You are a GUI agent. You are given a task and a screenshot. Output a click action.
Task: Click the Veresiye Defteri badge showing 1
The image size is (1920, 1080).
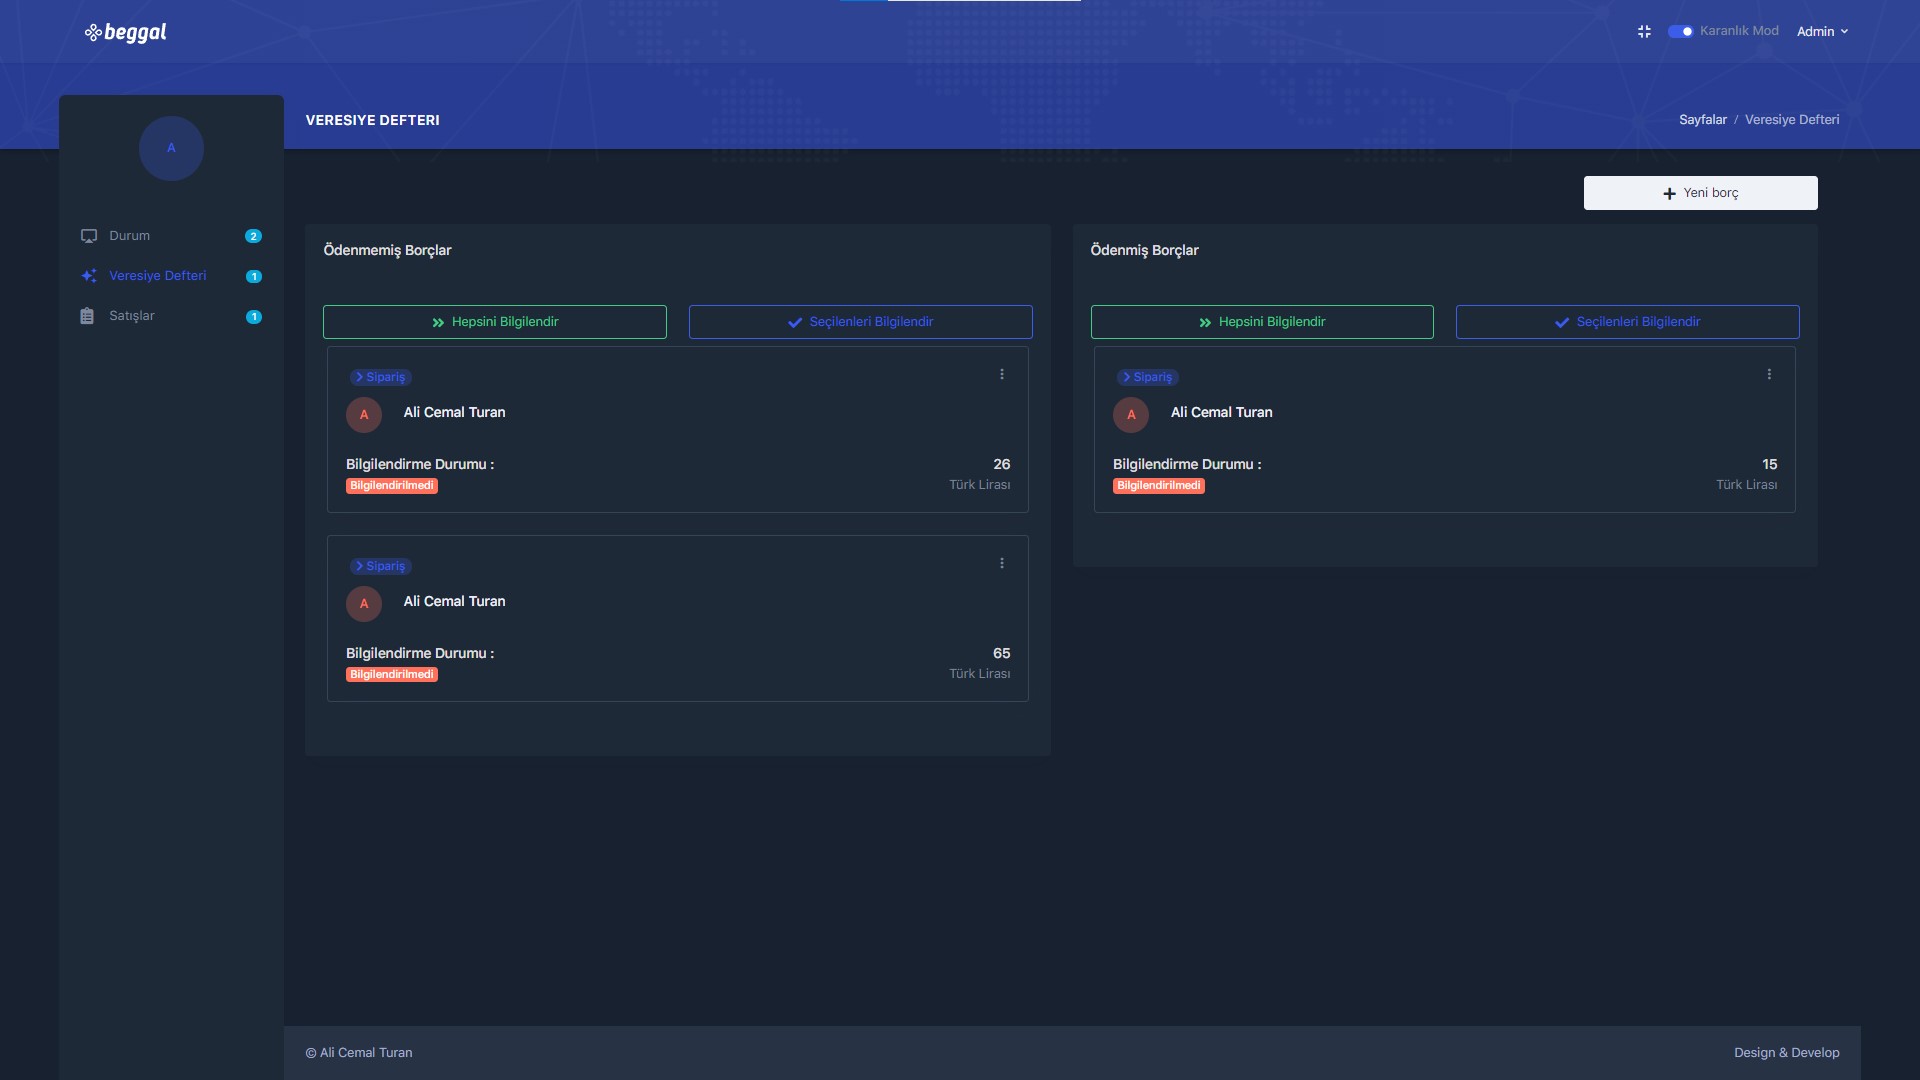click(x=253, y=276)
